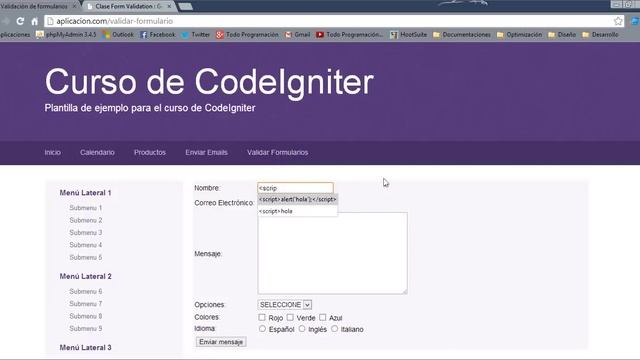Open the Desarrollo bookmarks folder
This screenshot has width=640, height=360.
coord(600,35)
